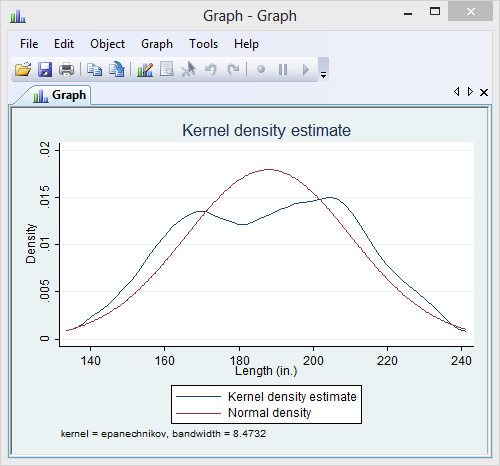The image size is (500, 466).
Task: Close the Graph tab with X
Action: (x=484, y=92)
